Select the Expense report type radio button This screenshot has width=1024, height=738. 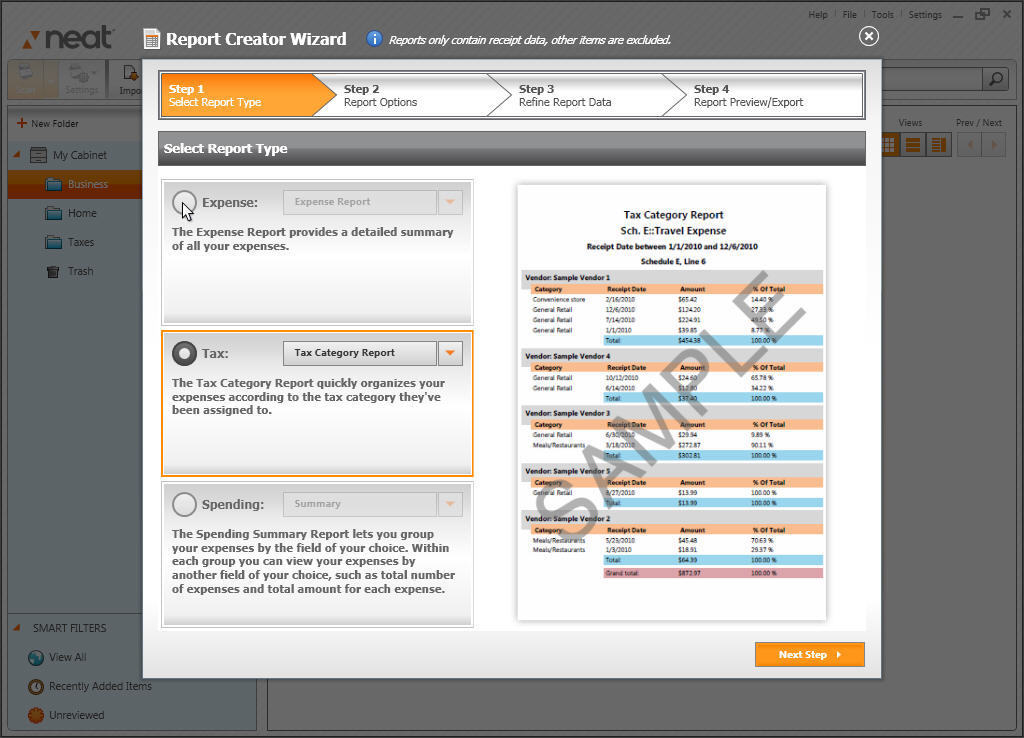[185, 201]
